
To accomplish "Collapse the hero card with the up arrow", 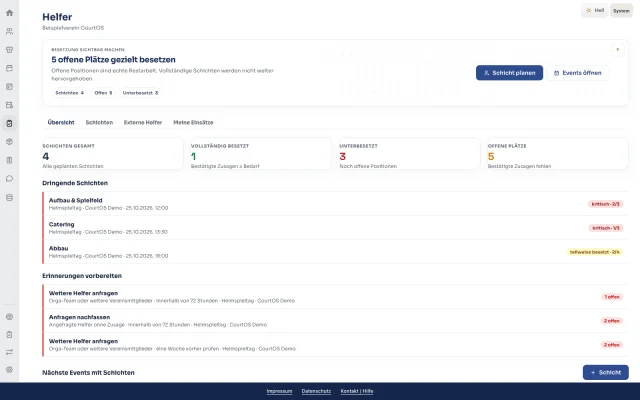I will (618, 50).
